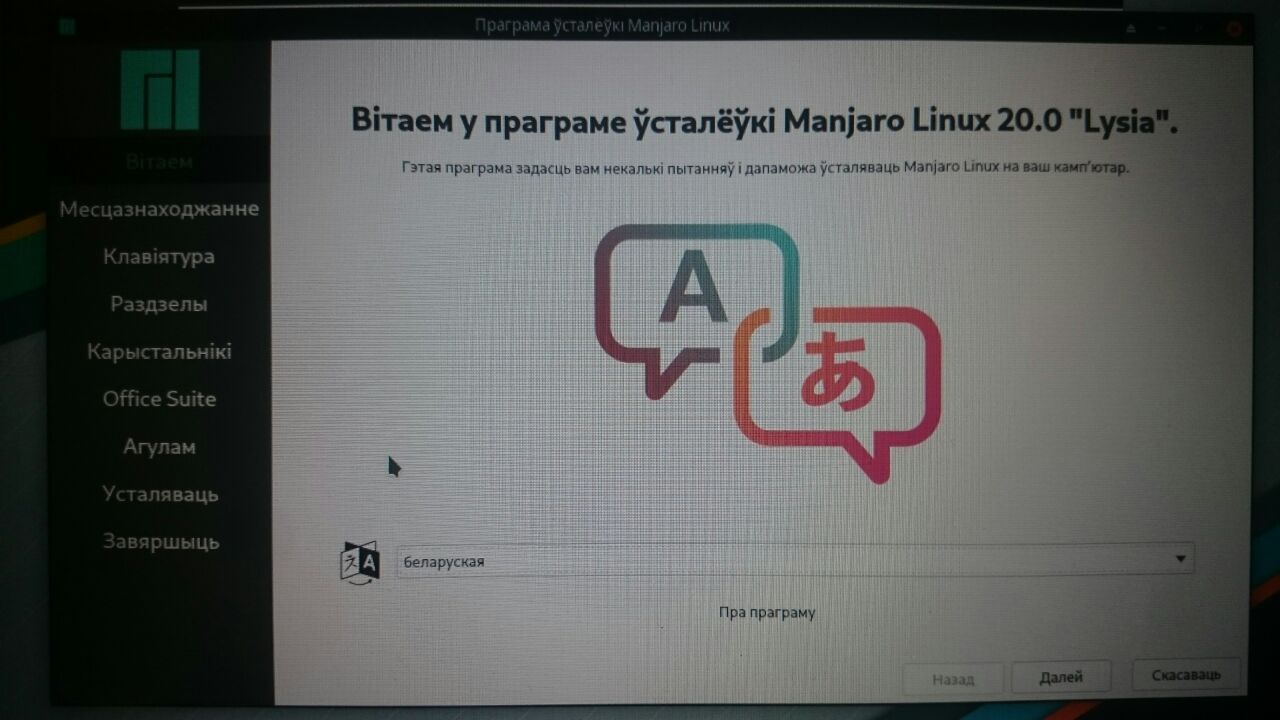The image size is (1280, 720).
Task: Click the keep-above arrow icon in the title bar
Action: pyautogui.click(x=1131, y=28)
